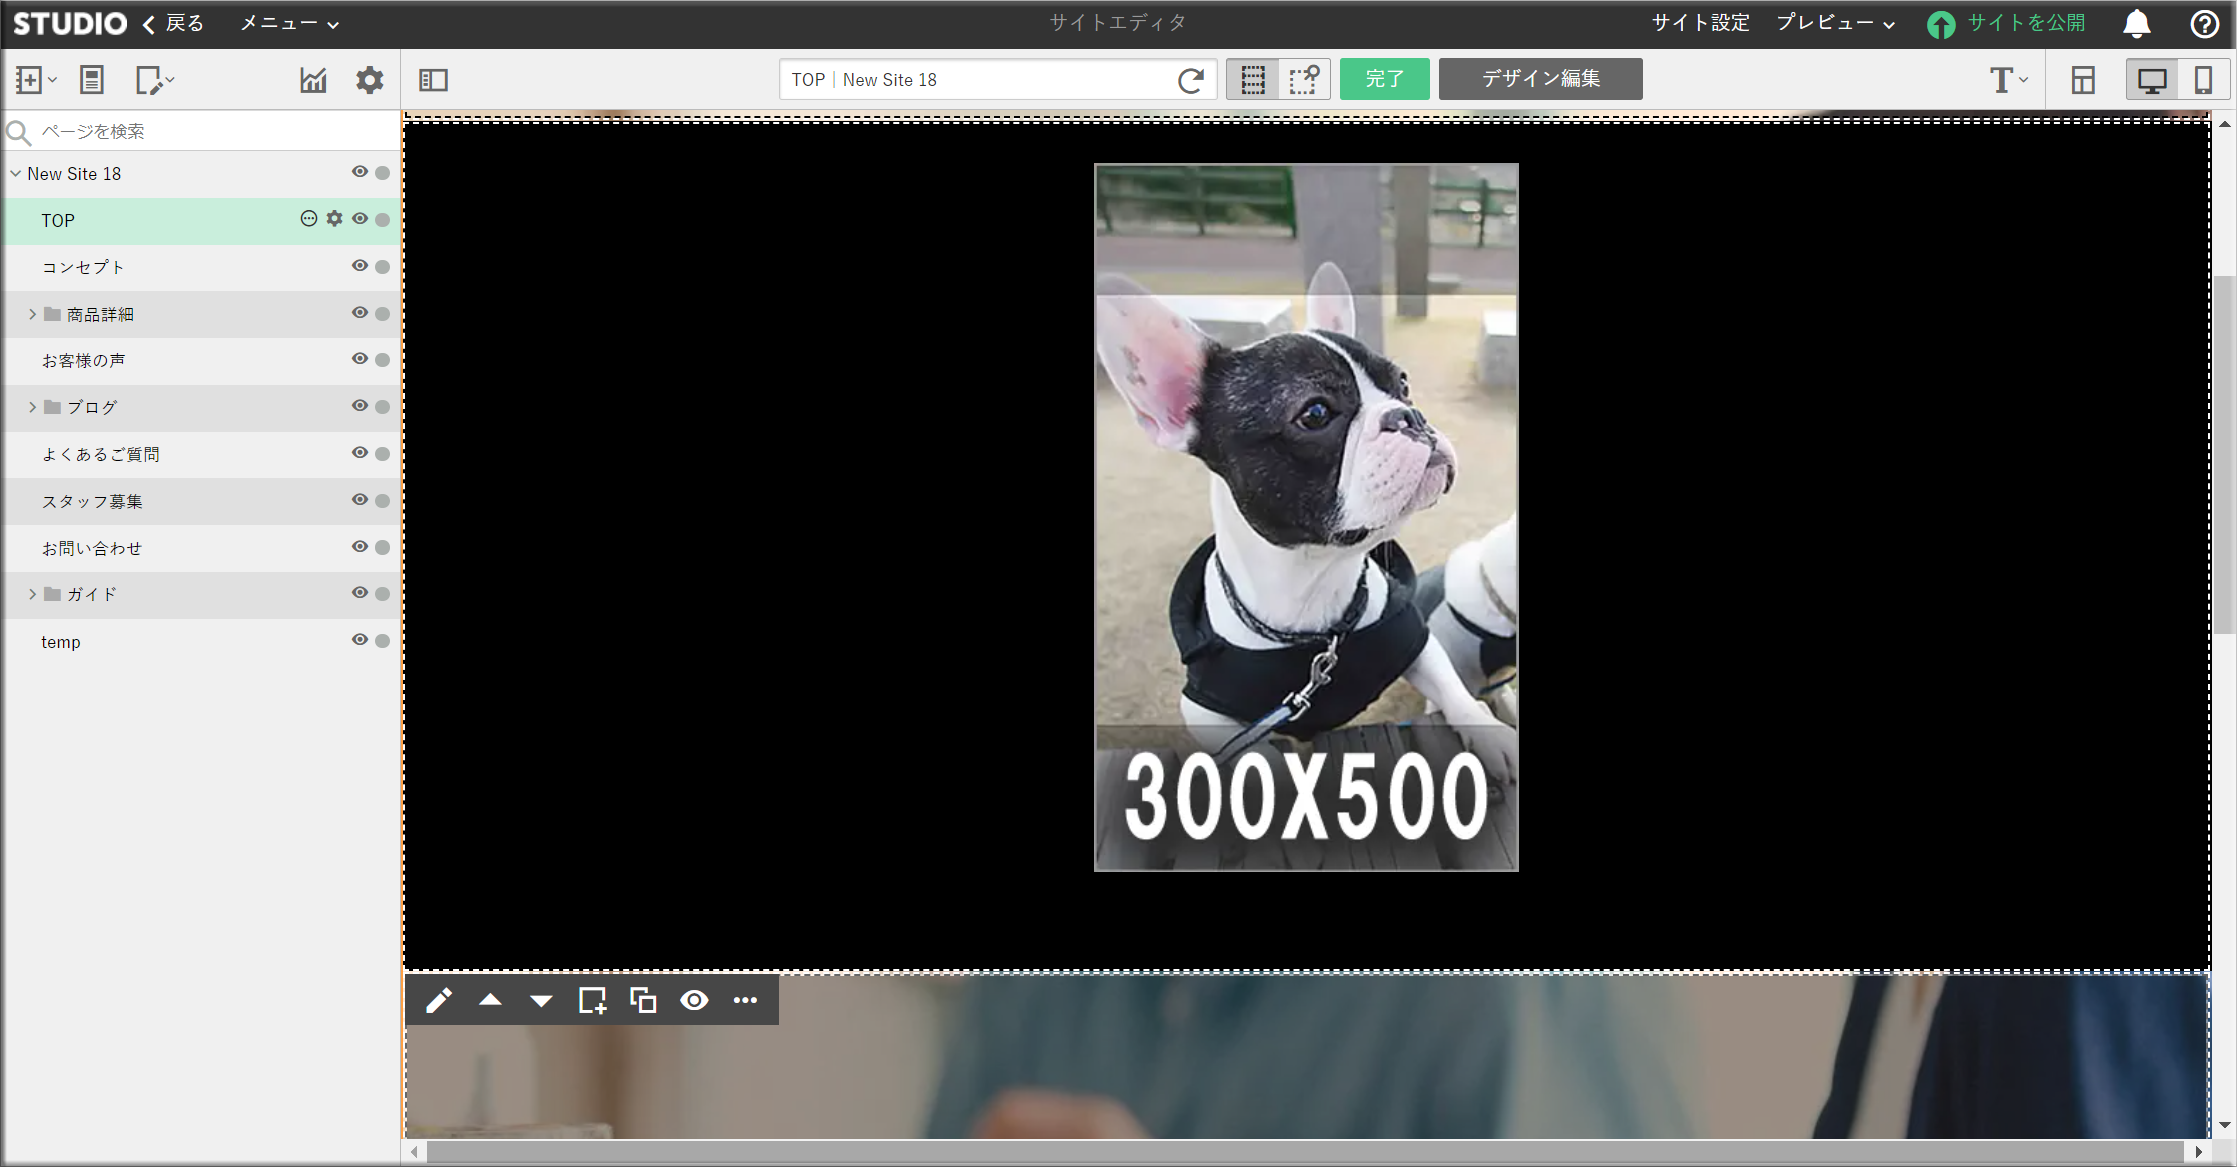Toggle visibility eye for コンセプト page
The width and height of the screenshot is (2237, 1167).
[x=360, y=266]
